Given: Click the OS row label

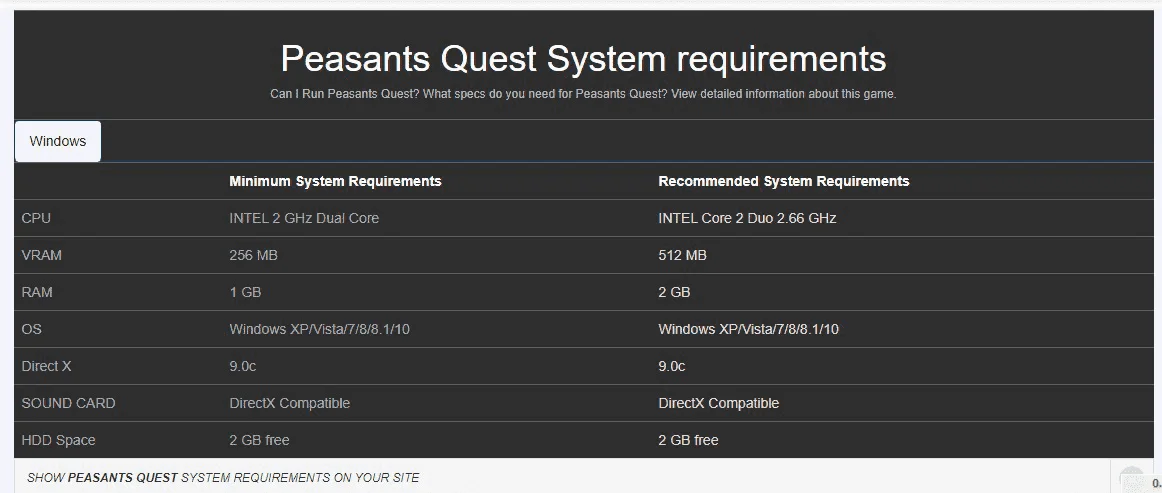Looking at the screenshot, I should click(x=32, y=329).
